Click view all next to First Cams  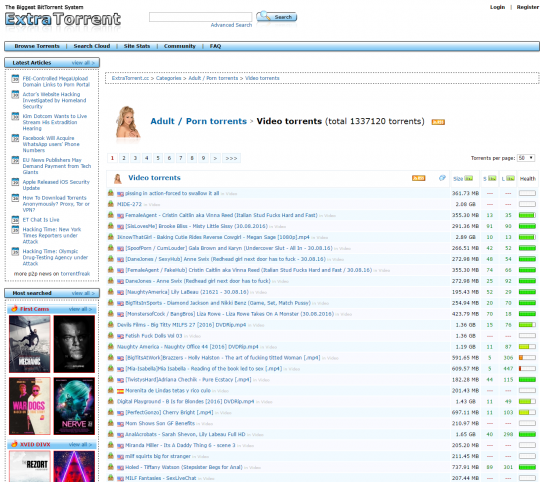[x=80, y=309]
